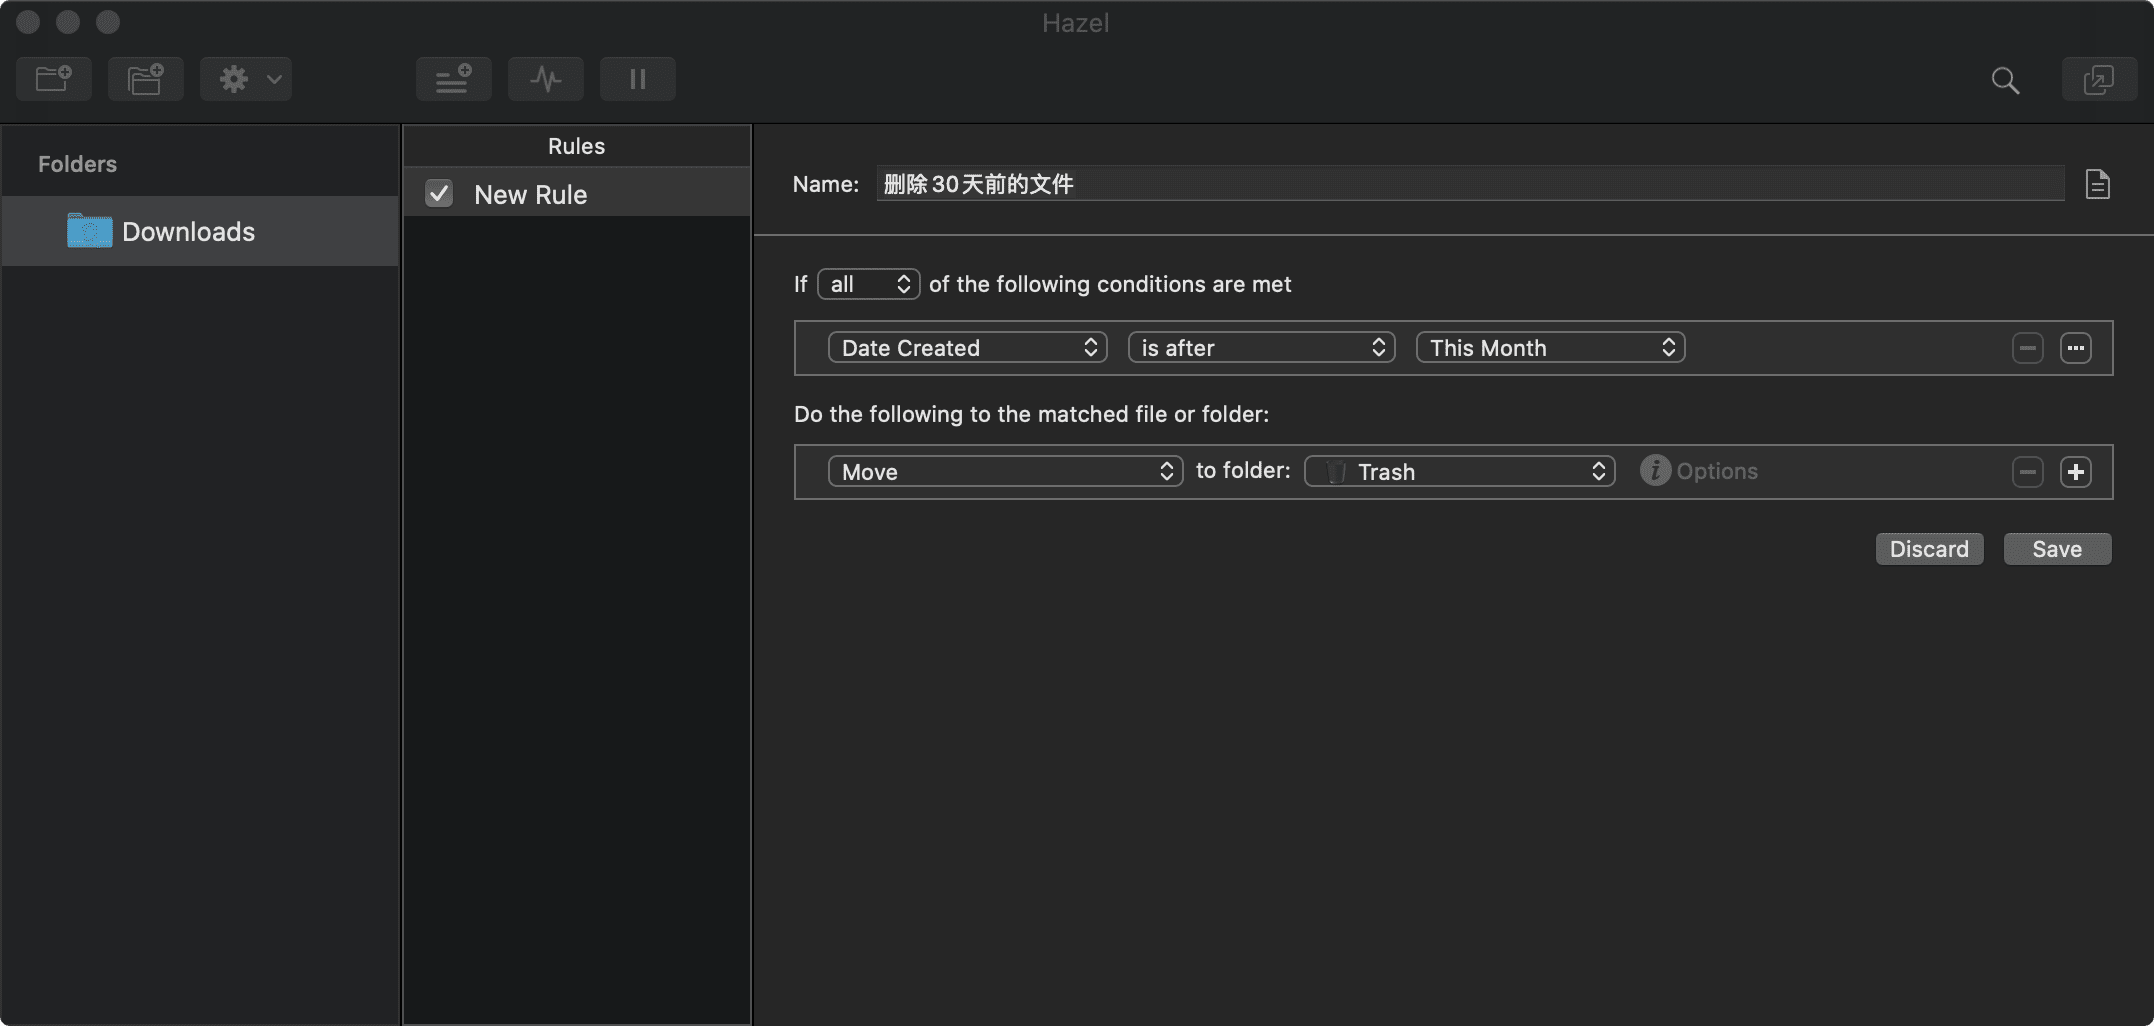2154x1026 pixels.
Task: Uncheck the New Rule checkbox
Action: pyautogui.click(x=438, y=193)
